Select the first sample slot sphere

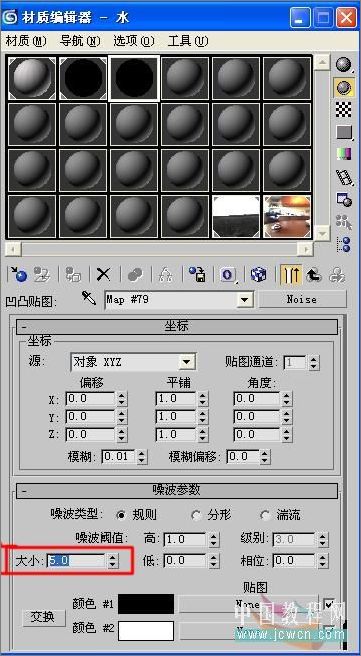coord(32,78)
